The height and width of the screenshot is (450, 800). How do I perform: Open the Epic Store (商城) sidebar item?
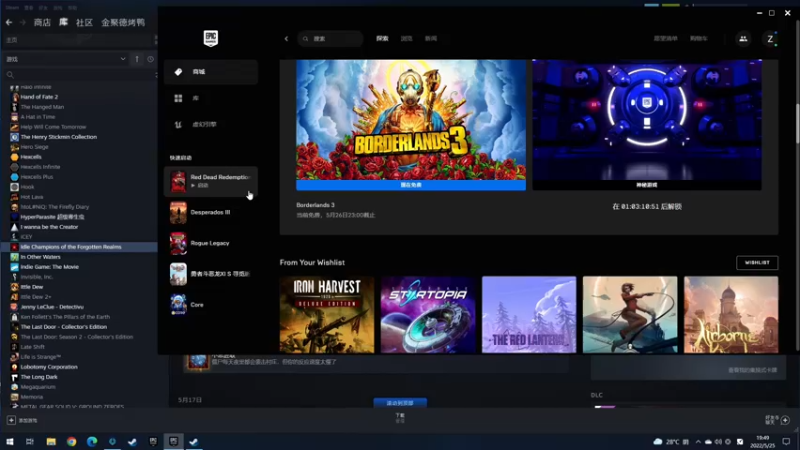click(x=211, y=72)
